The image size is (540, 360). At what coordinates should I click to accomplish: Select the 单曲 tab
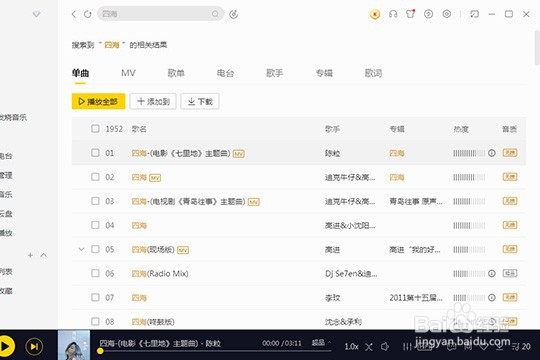click(80, 73)
